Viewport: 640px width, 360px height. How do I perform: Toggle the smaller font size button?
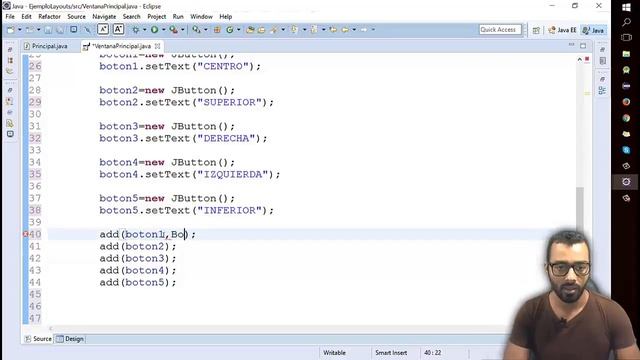click(x=103, y=29)
